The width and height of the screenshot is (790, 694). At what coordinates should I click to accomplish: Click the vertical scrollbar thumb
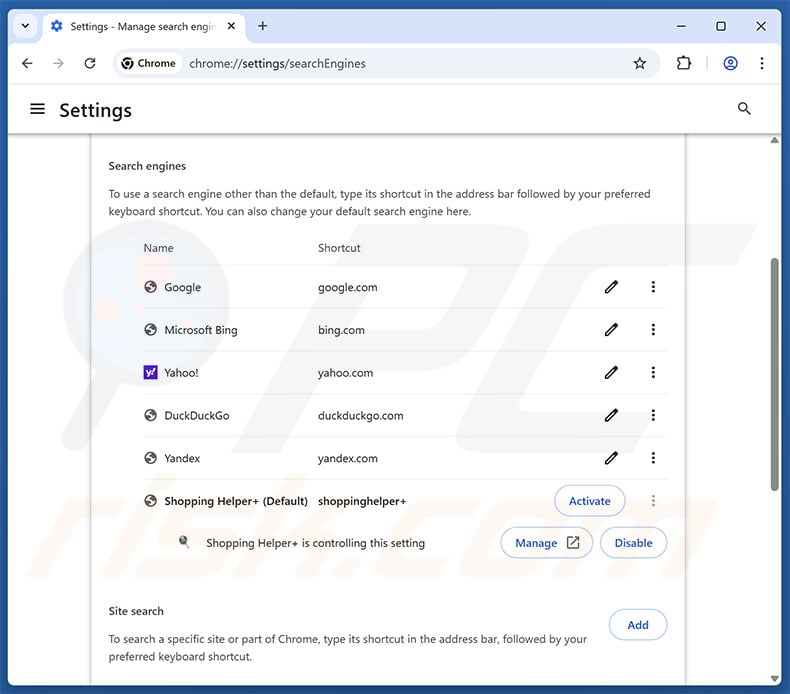(x=774, y=374)
